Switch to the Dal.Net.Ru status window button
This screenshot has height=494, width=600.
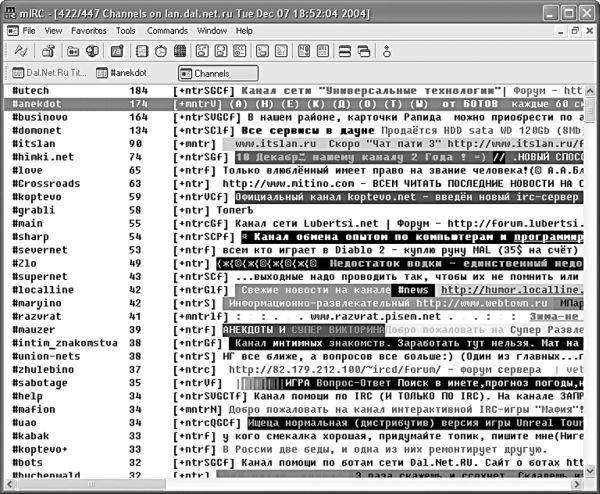tap(49, 72)
